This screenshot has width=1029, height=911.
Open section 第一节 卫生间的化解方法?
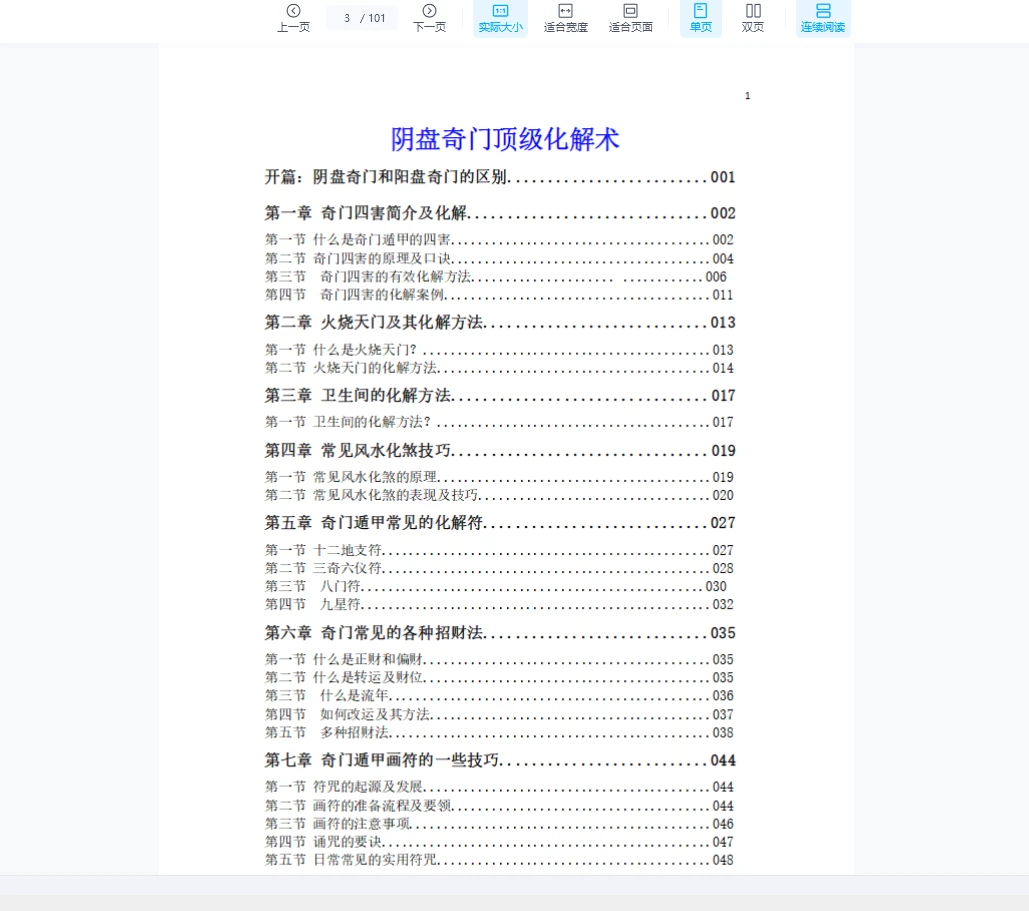click(x=499, y=422)
